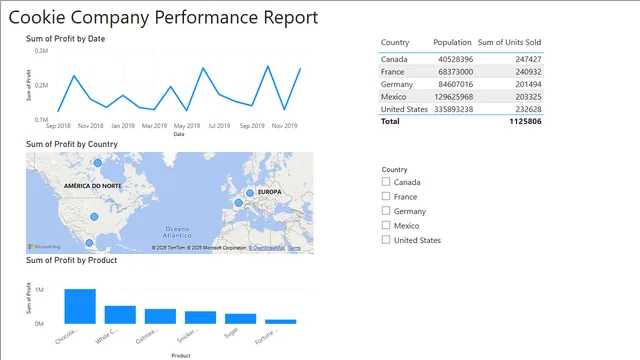640x360 pixels.
Task: Click the Cookie Company Performance Report title
Action: [x=163, y=18]
